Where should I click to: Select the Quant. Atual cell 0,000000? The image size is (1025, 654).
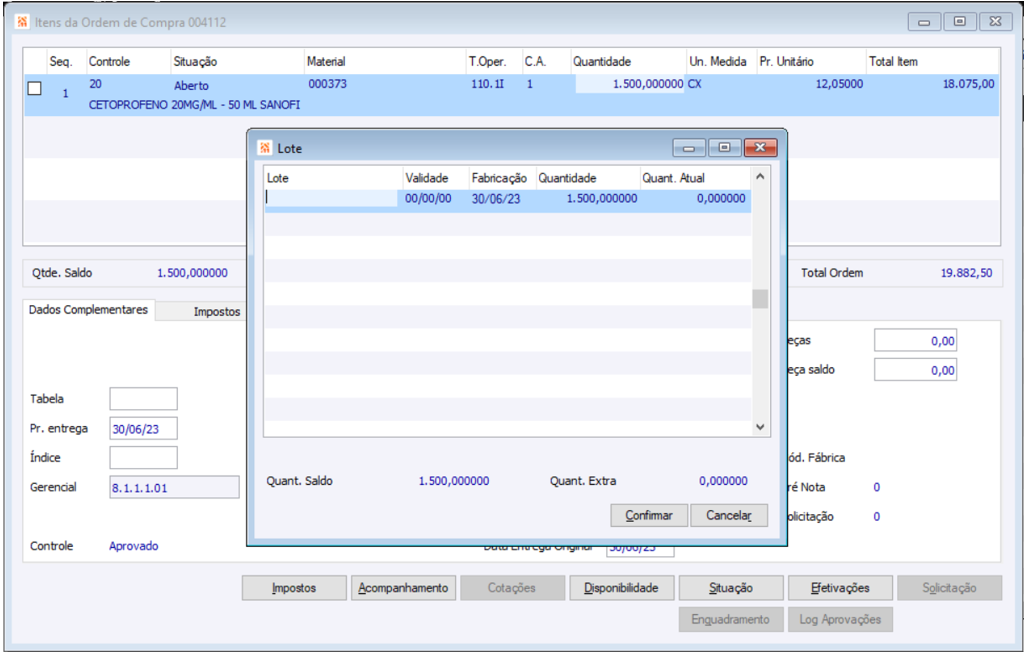[721, 198]
